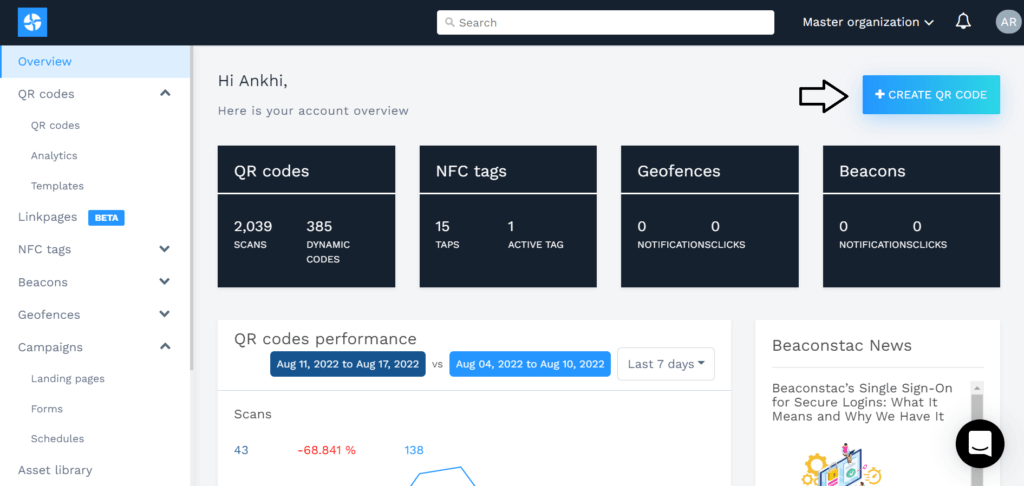Viewport: 1024px width, 486px height.
Task: Open the Beacons summary card
Action: tap(911, 216)
